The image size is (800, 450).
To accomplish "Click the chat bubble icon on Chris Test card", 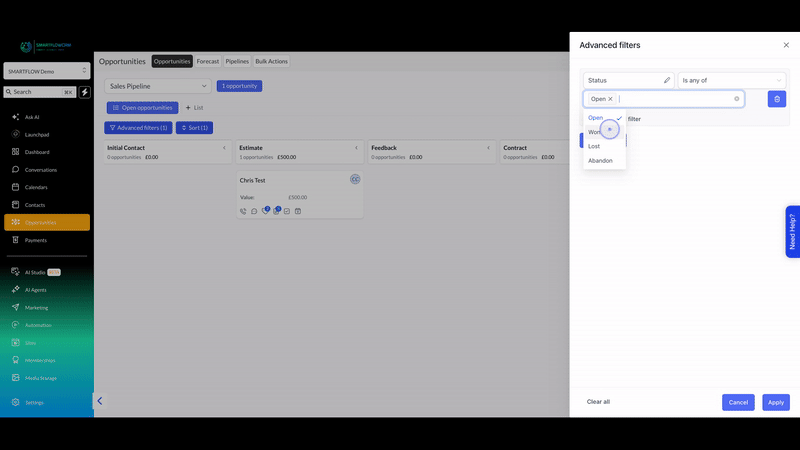I will coord(254,211).
